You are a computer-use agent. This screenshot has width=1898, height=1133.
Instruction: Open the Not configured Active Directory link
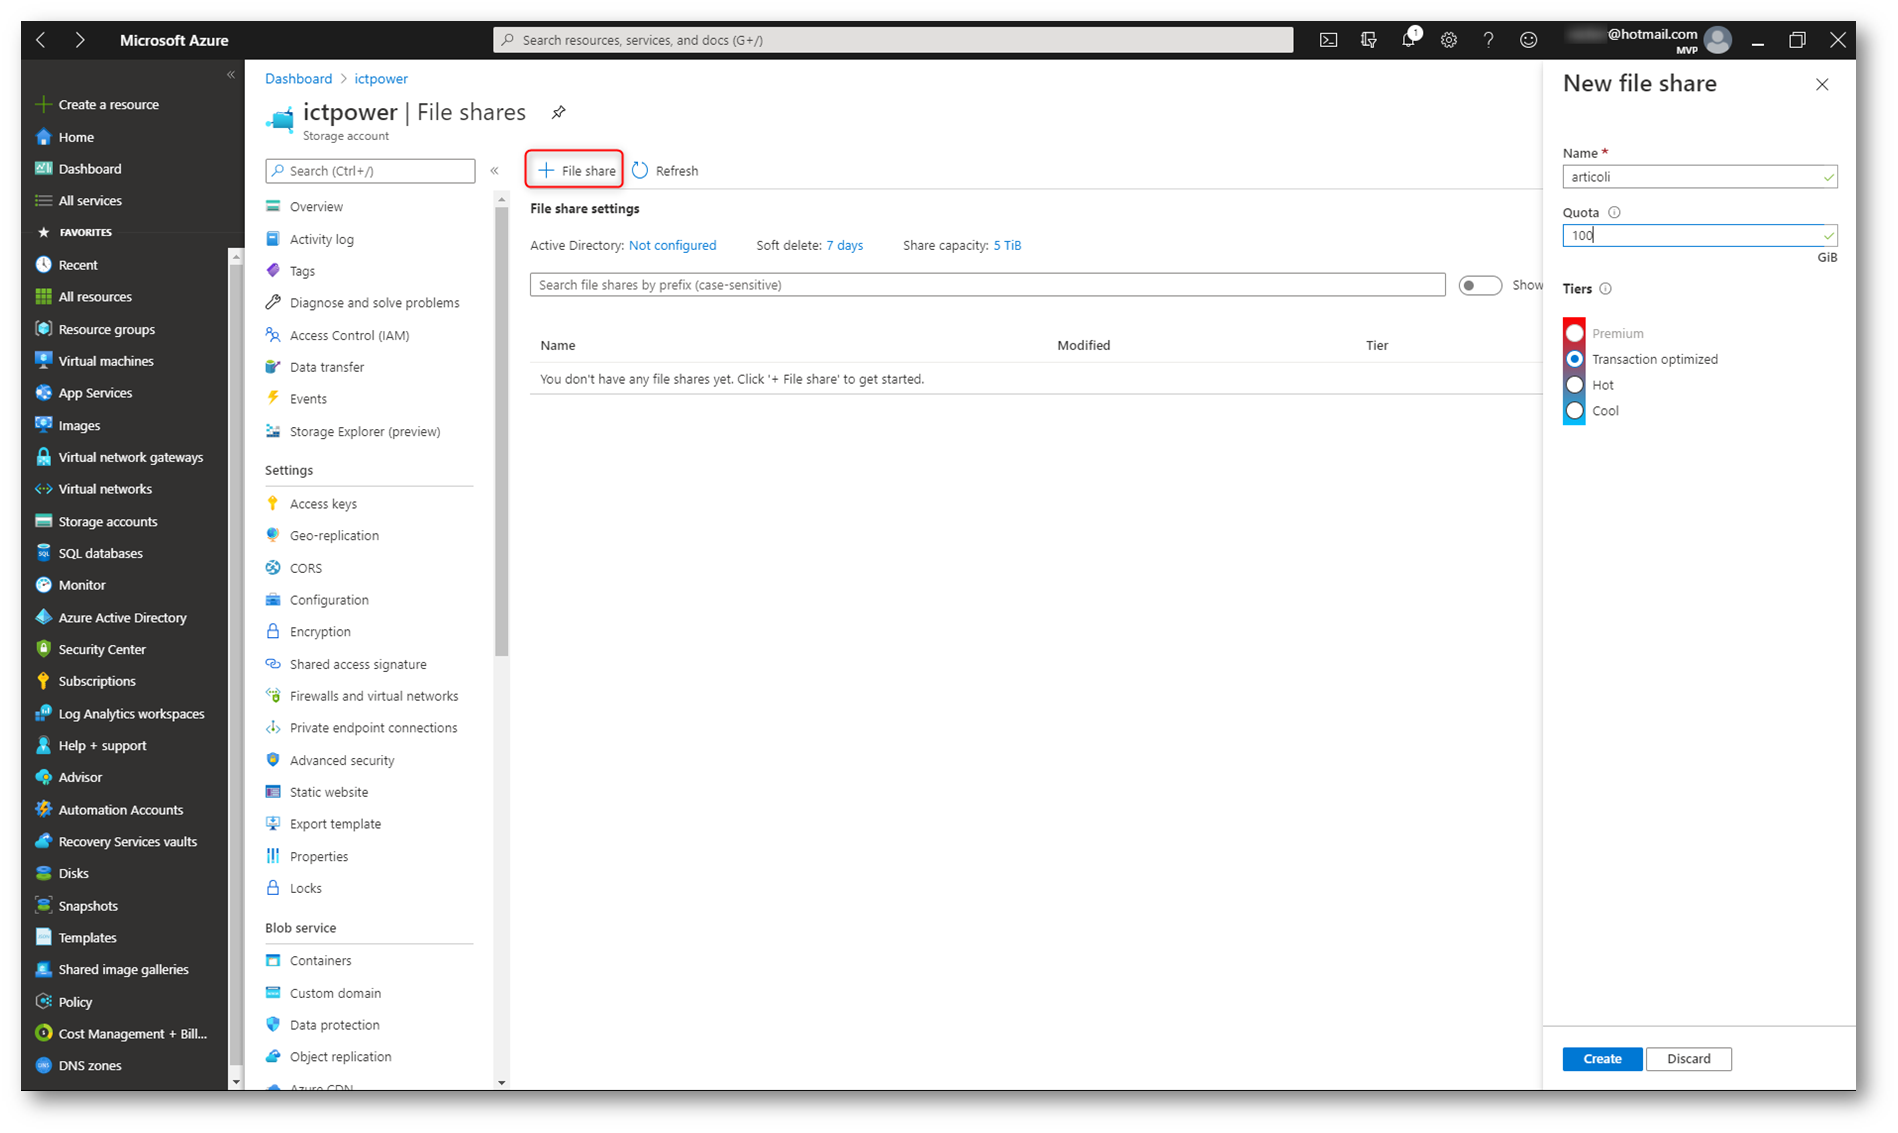672,245
